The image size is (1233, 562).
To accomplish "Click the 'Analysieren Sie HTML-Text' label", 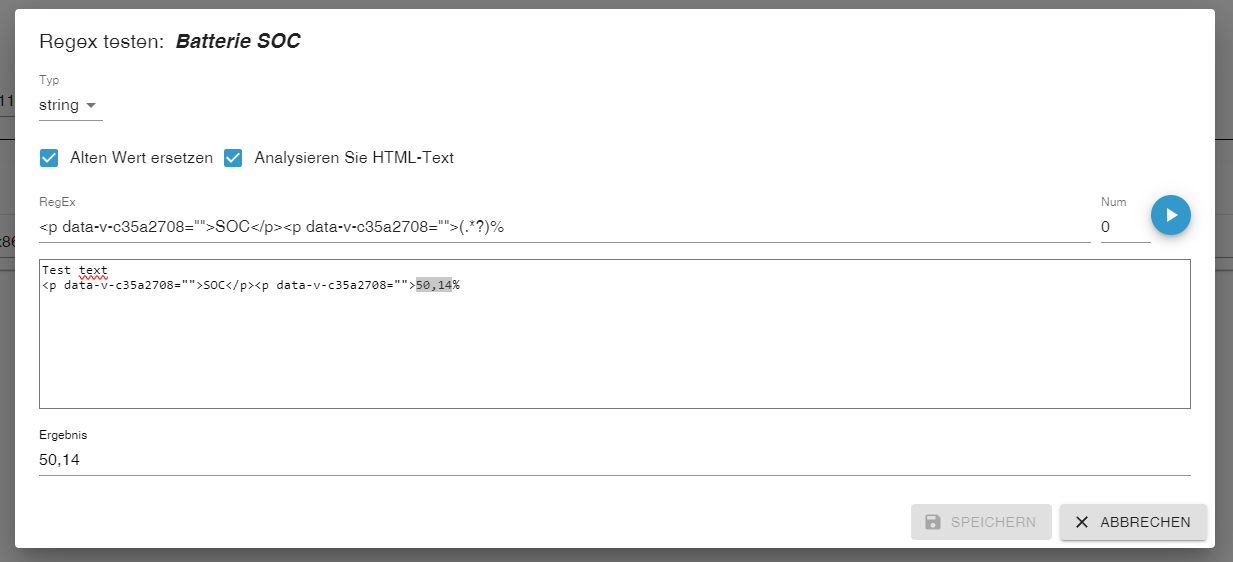I will point(354,158).
